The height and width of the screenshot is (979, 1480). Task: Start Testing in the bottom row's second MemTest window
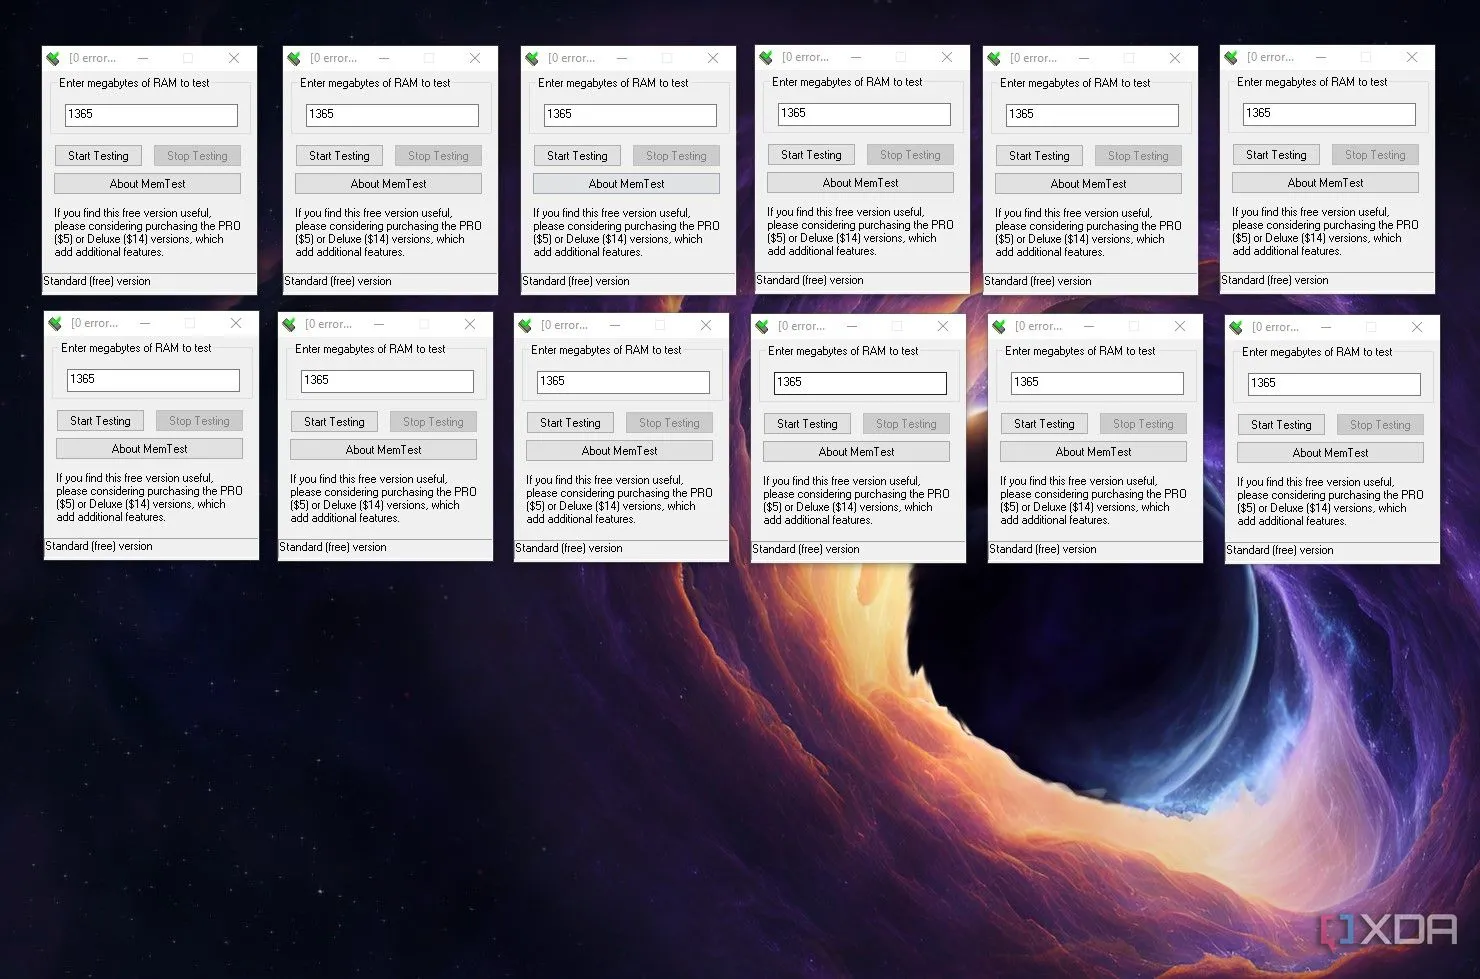click(x=334, y=422)
